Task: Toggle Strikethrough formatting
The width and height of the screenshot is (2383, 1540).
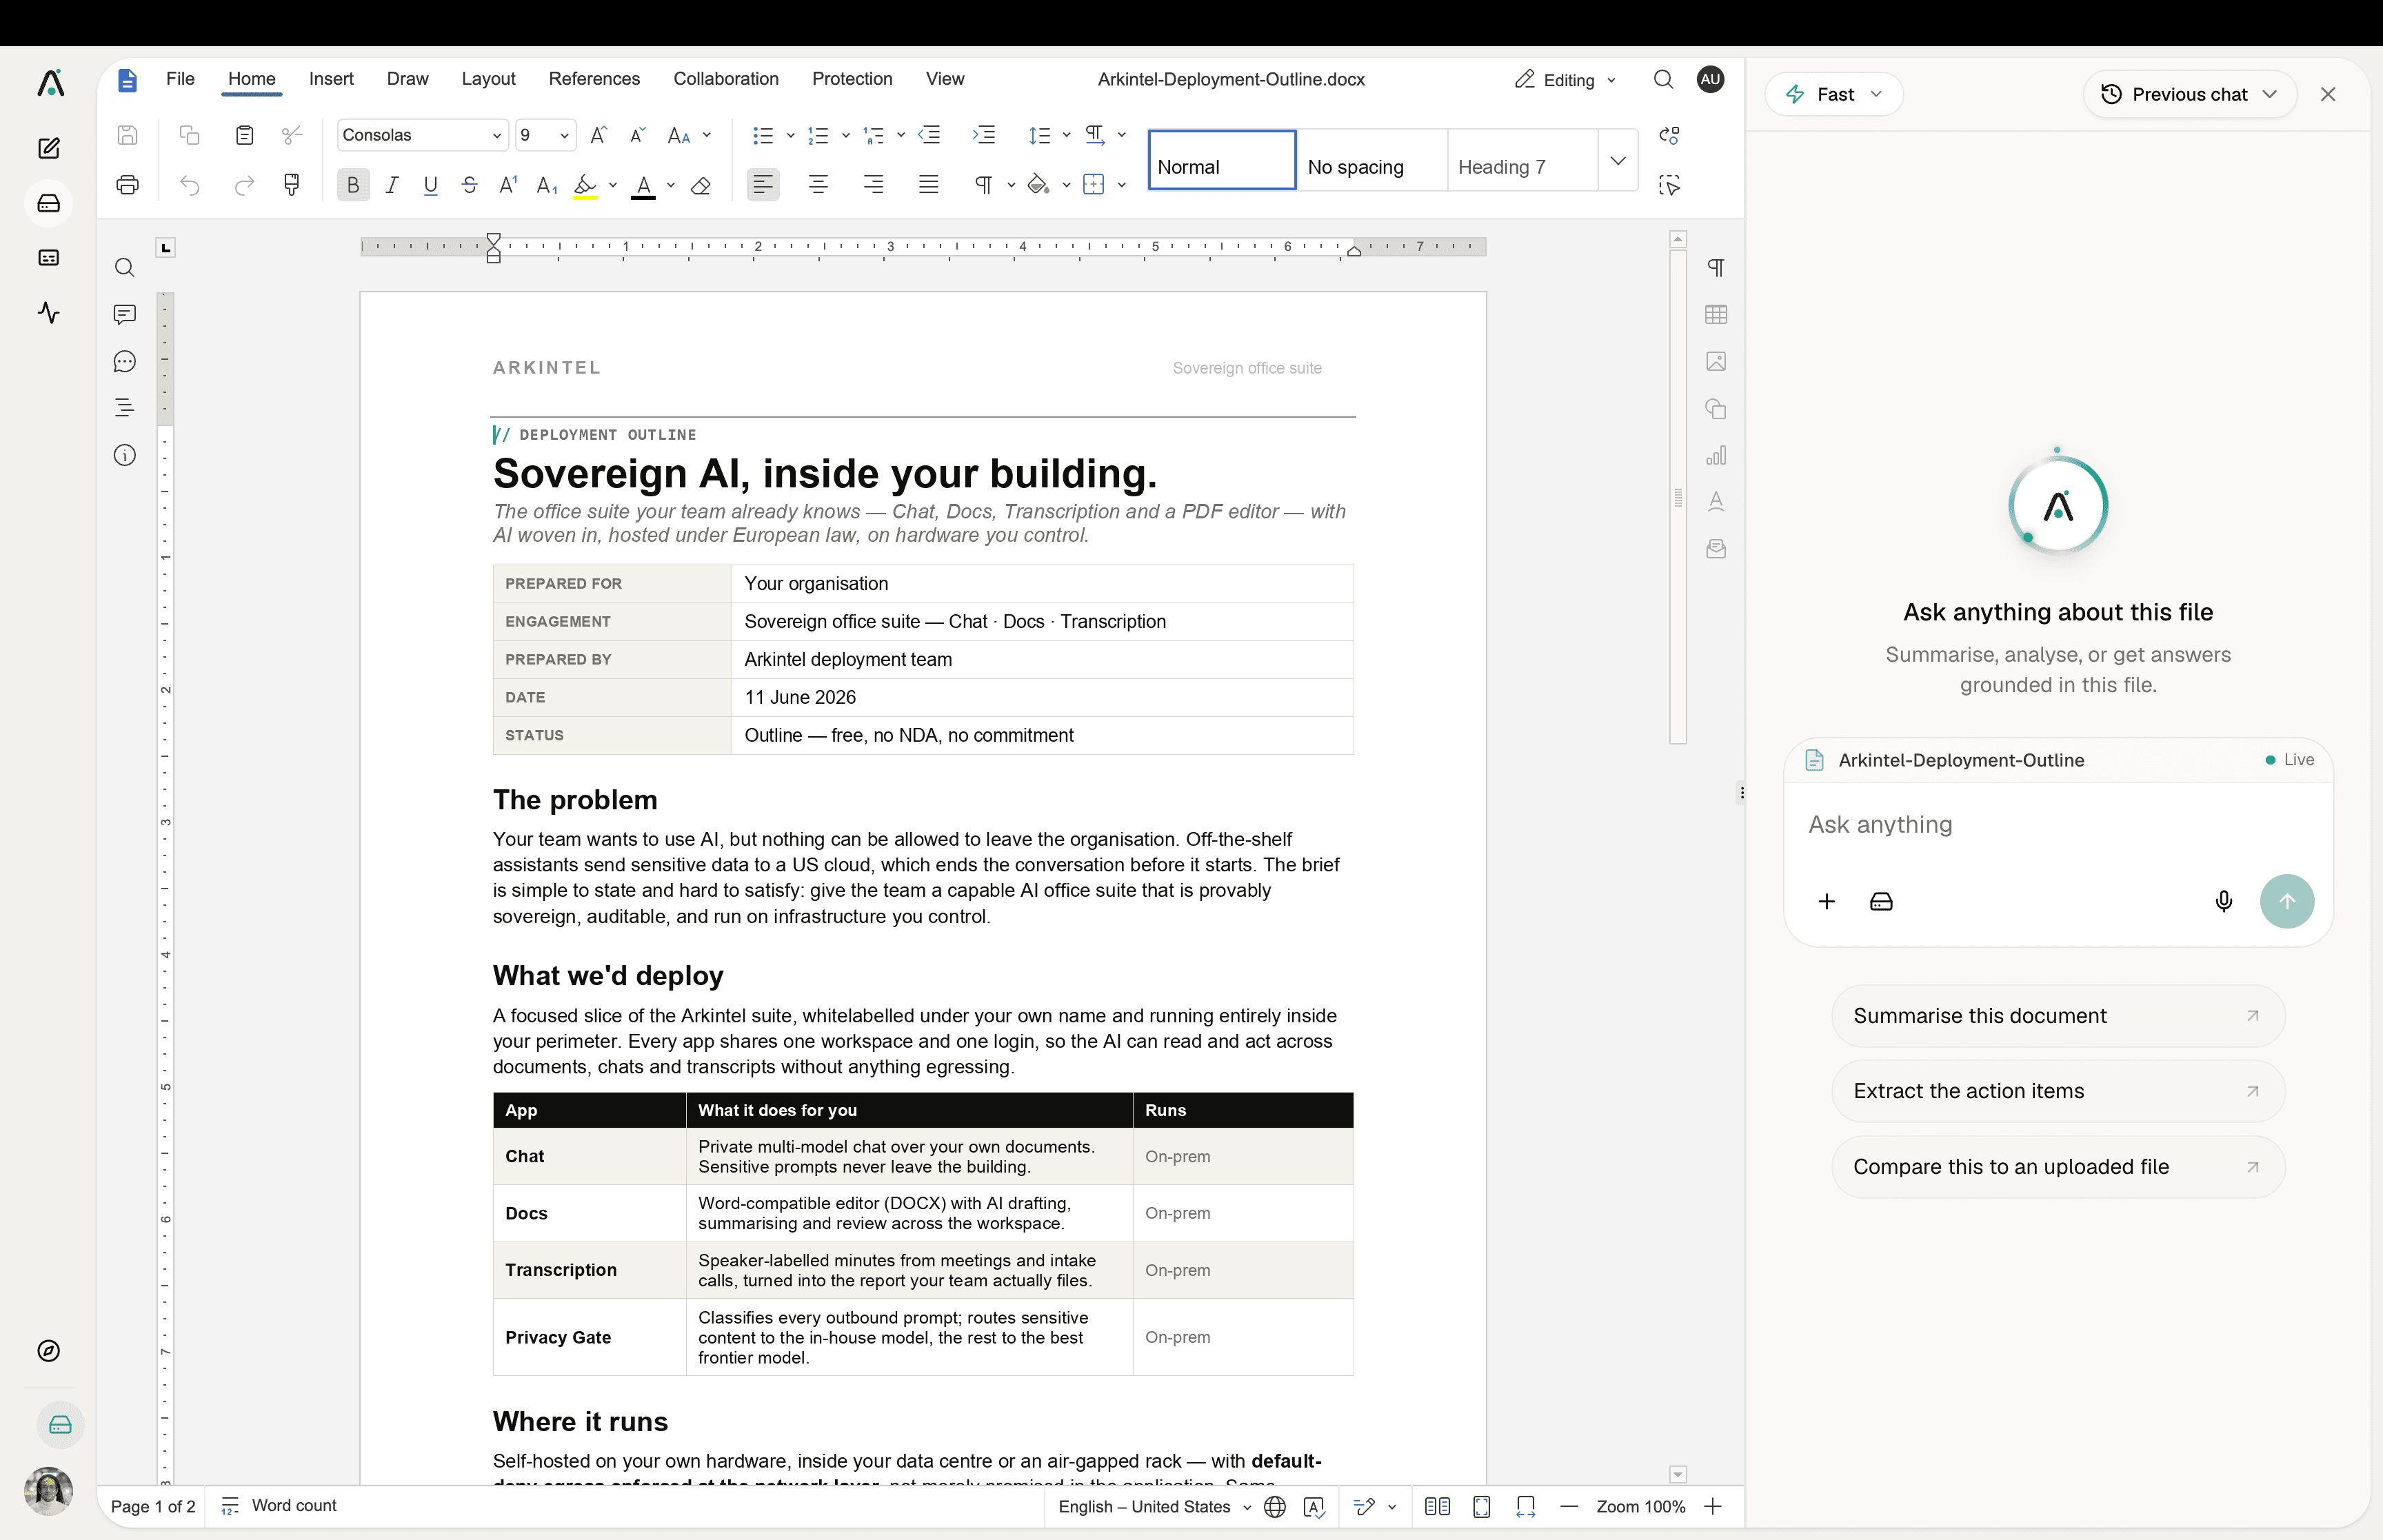Action: 469,185
